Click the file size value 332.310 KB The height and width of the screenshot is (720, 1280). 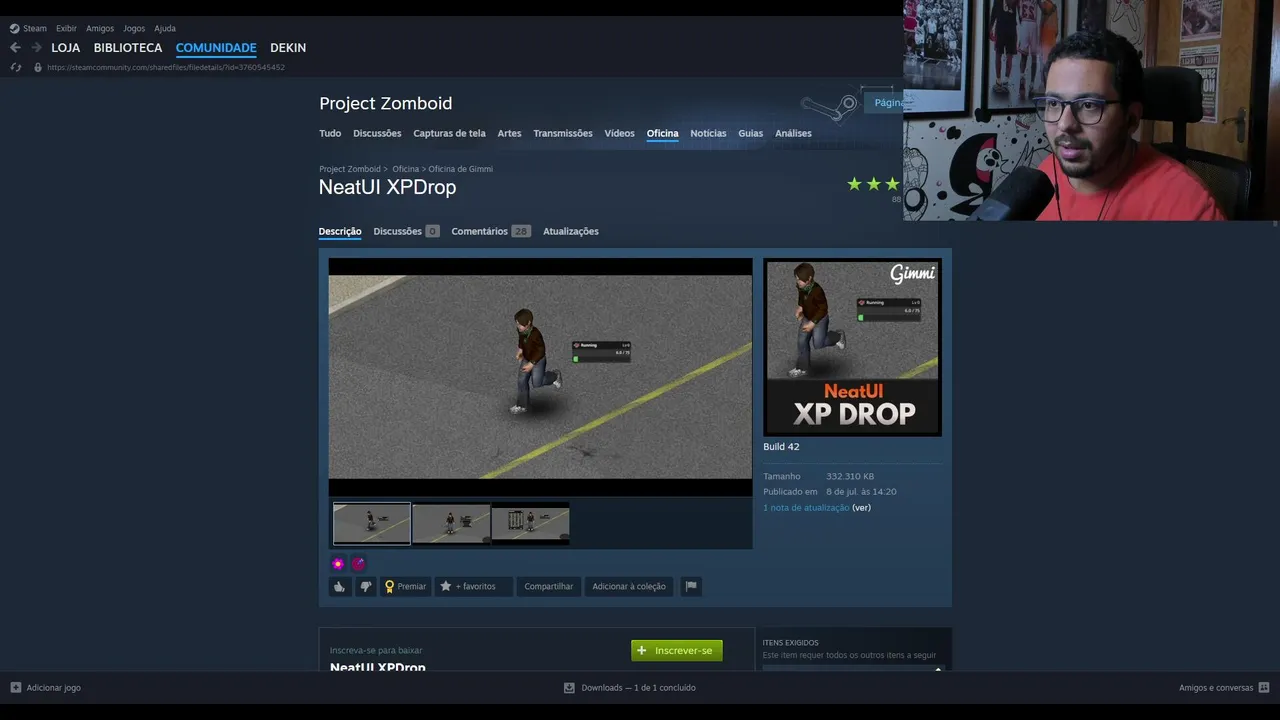[850, 477]
